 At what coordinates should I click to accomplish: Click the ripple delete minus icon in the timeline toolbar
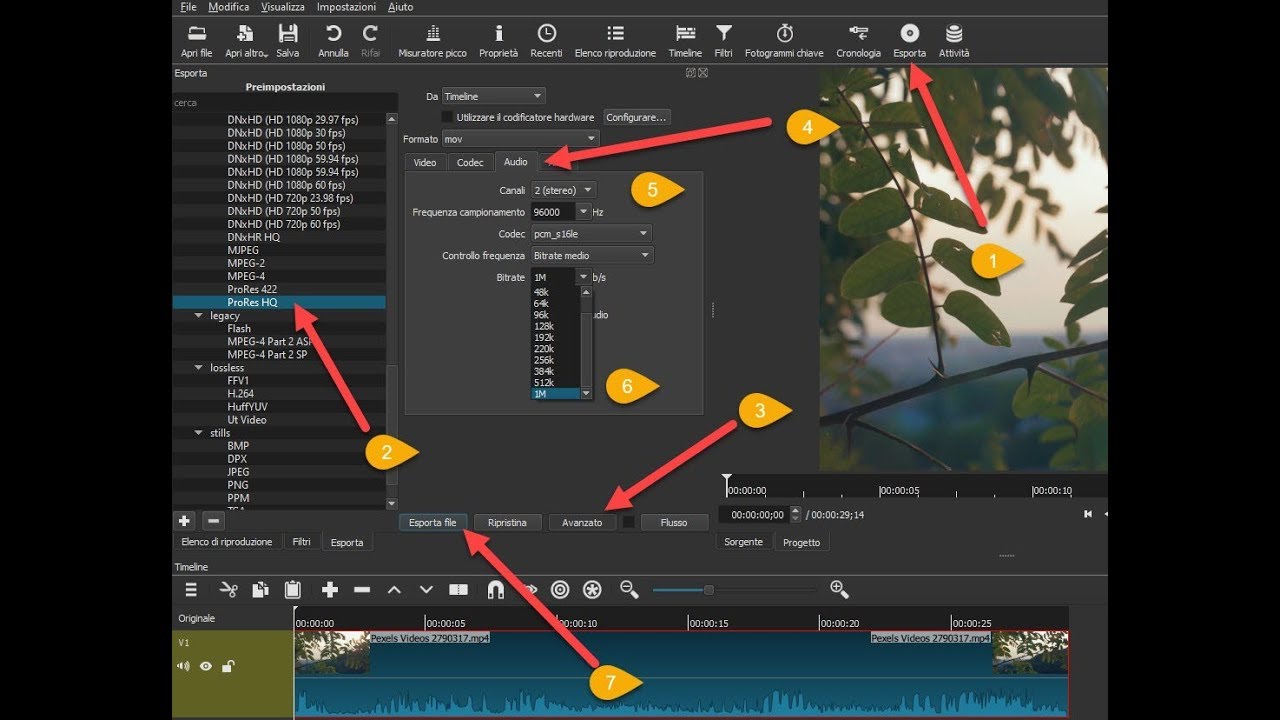362,590
